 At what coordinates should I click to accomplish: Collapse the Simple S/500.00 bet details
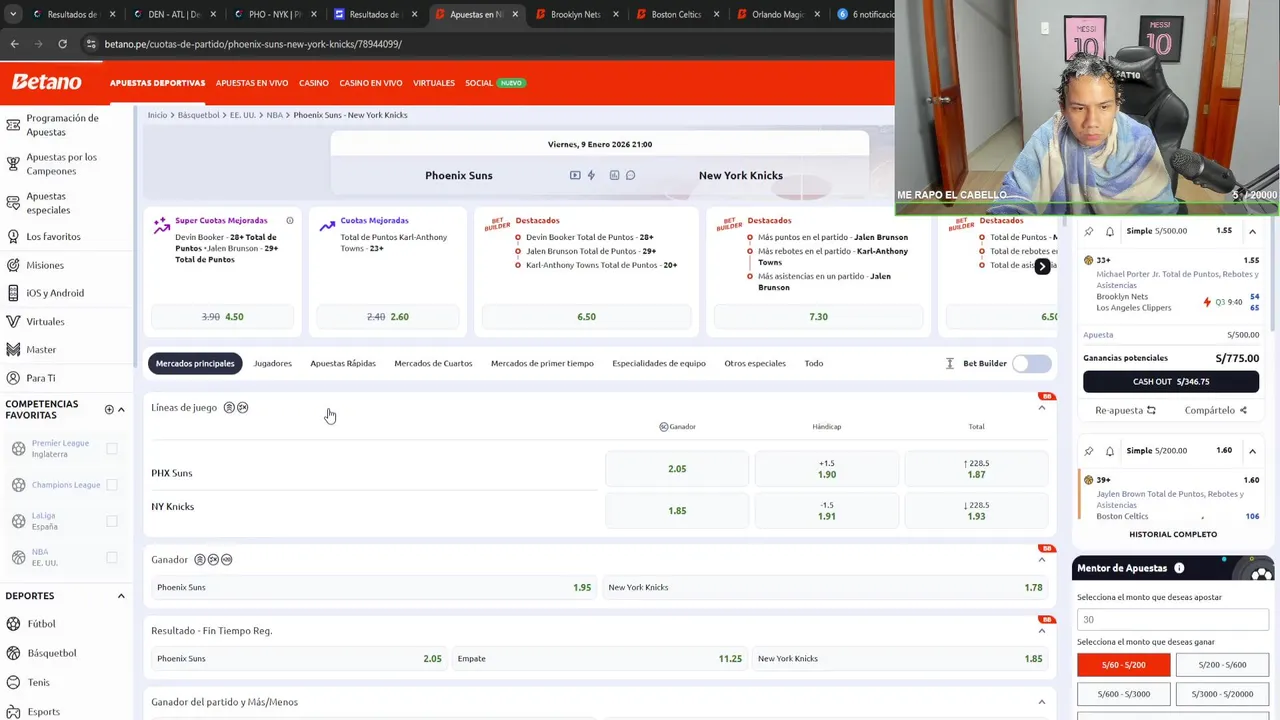(1252, 231)
